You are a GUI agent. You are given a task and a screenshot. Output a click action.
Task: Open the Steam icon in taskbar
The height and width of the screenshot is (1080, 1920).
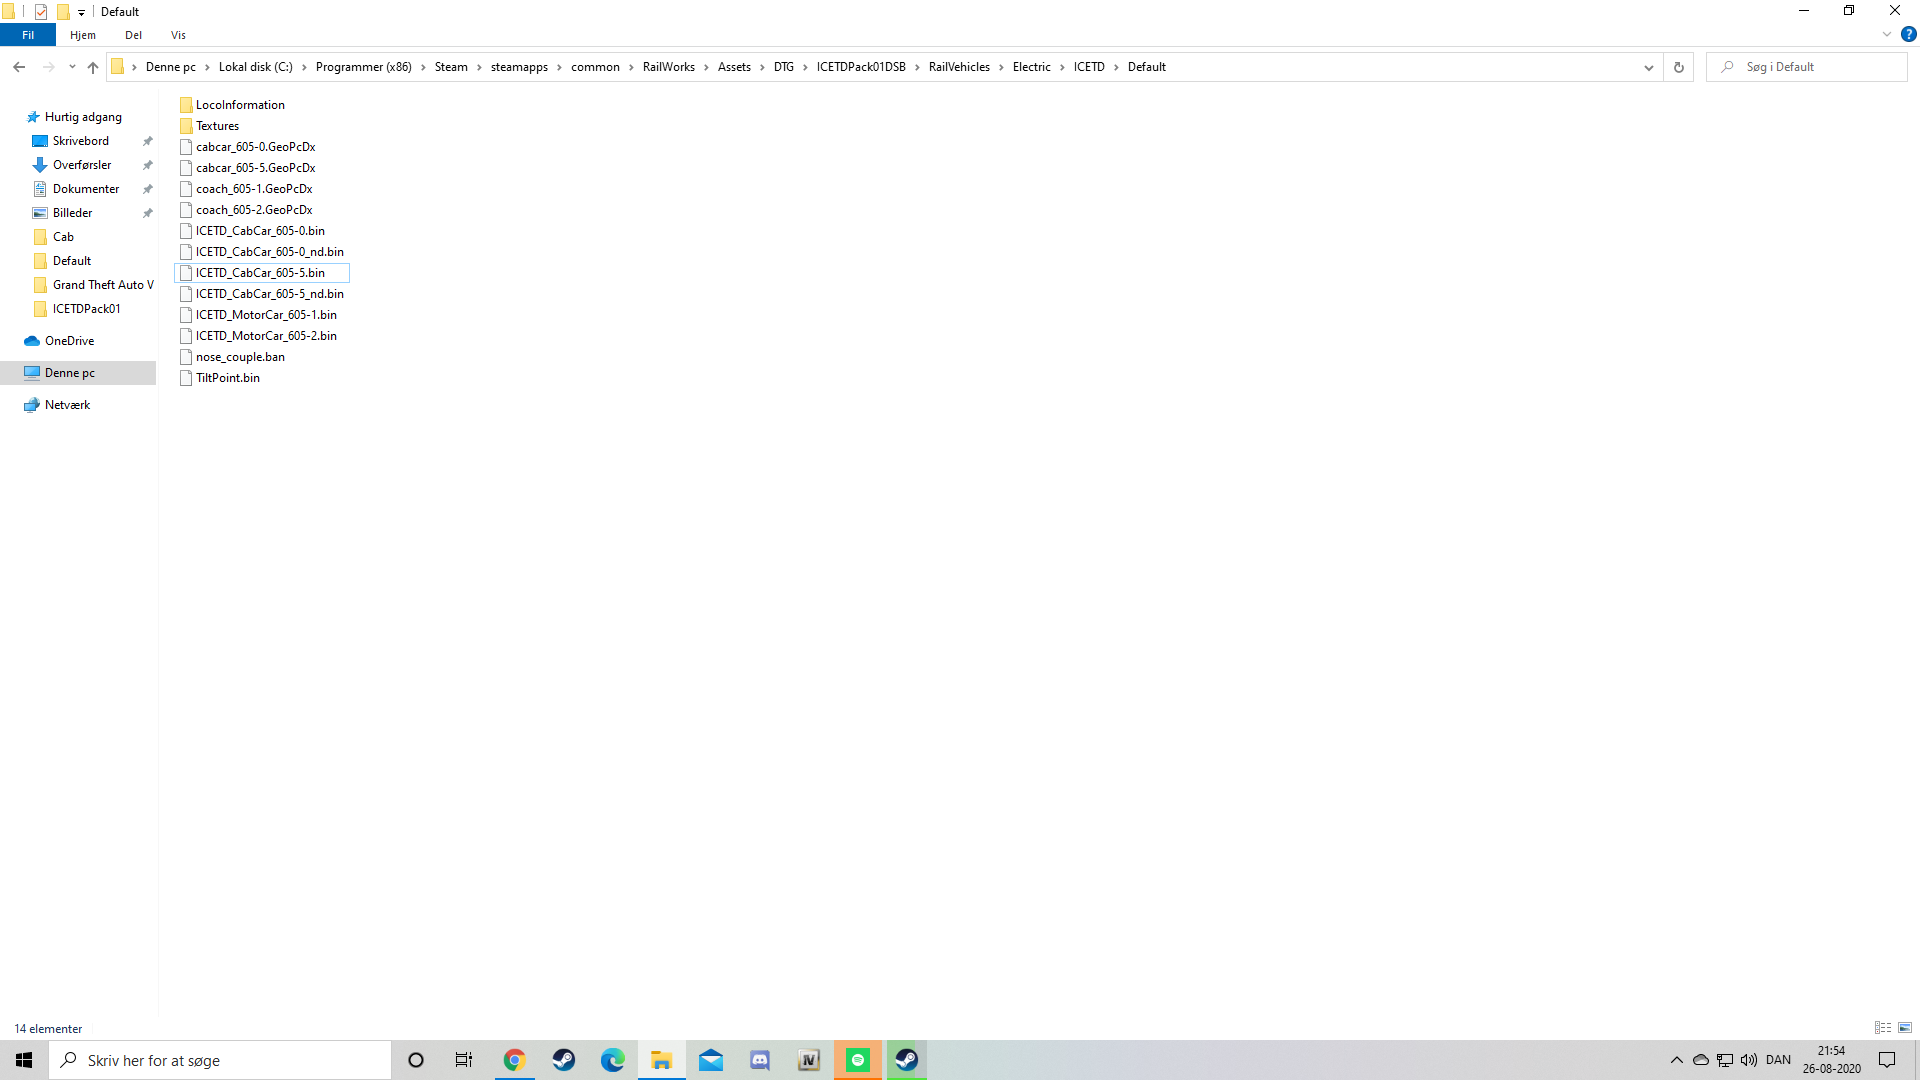(x=564, y=1060)
